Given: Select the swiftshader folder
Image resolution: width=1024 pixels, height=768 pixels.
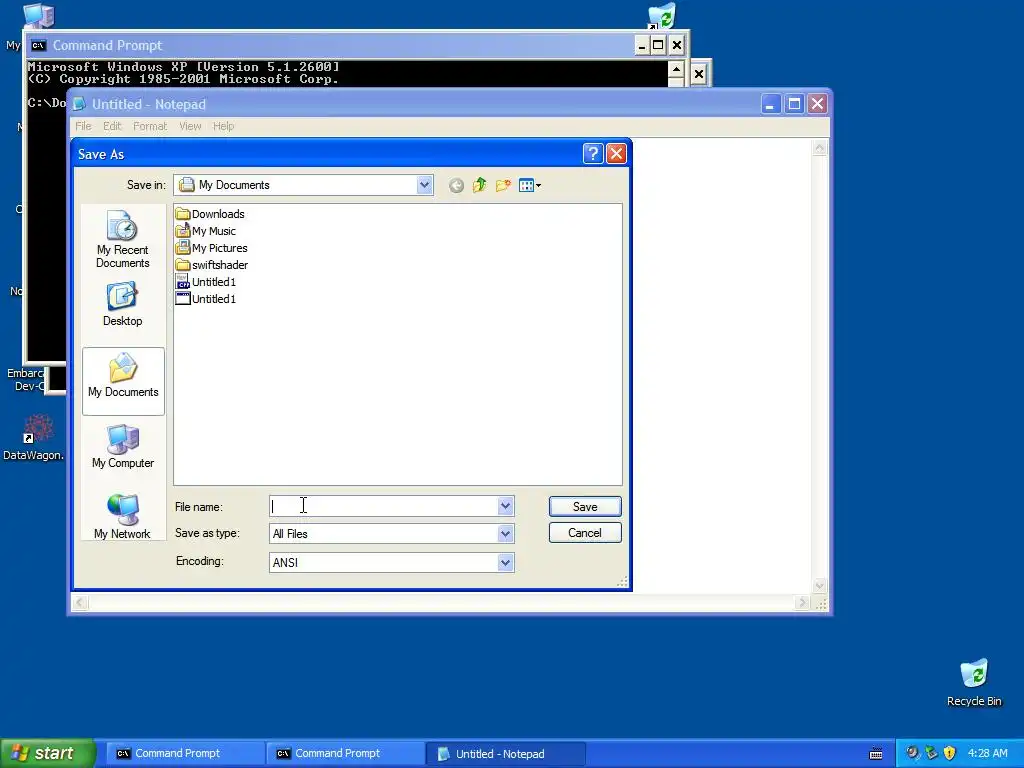Looking at the screenshot, I should click(212, 265).
